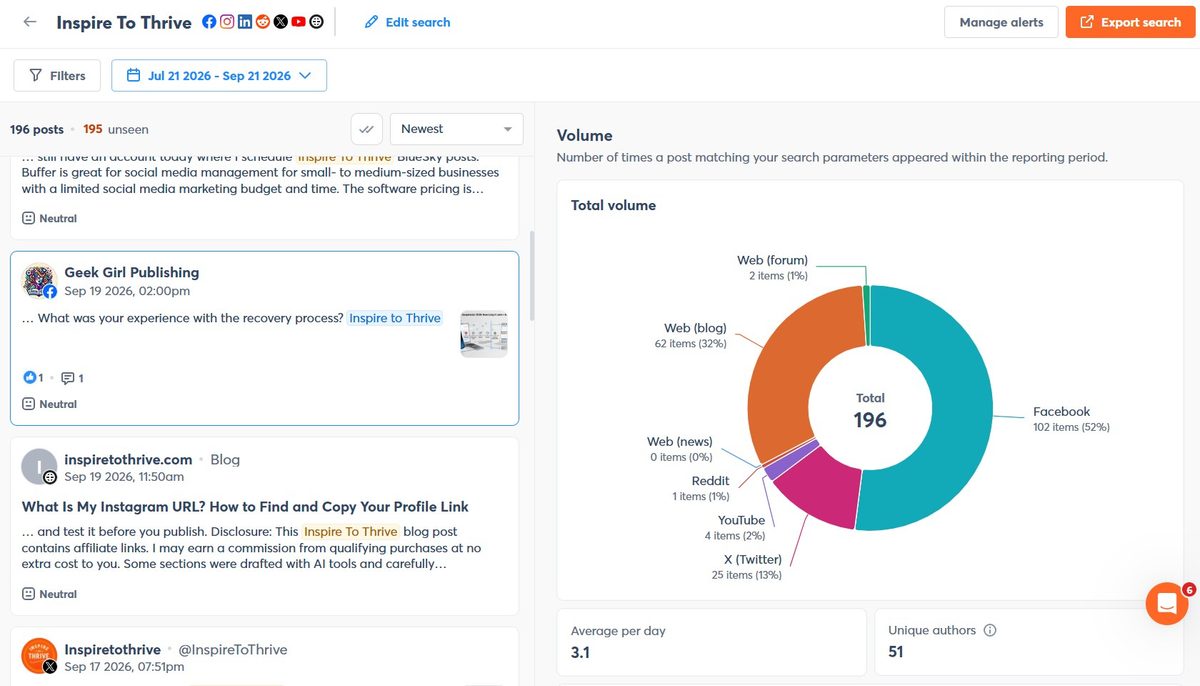
Task: Click the Neutral sentiment tag on Instagram URL post
Action: (50, 594)
